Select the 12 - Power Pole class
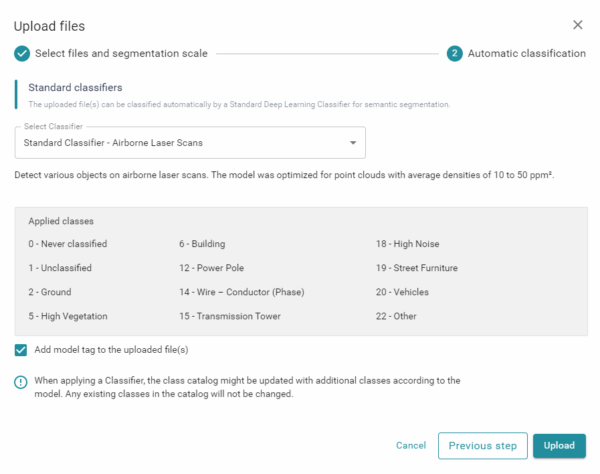This screenshot has height=474, width=600. 211,268
